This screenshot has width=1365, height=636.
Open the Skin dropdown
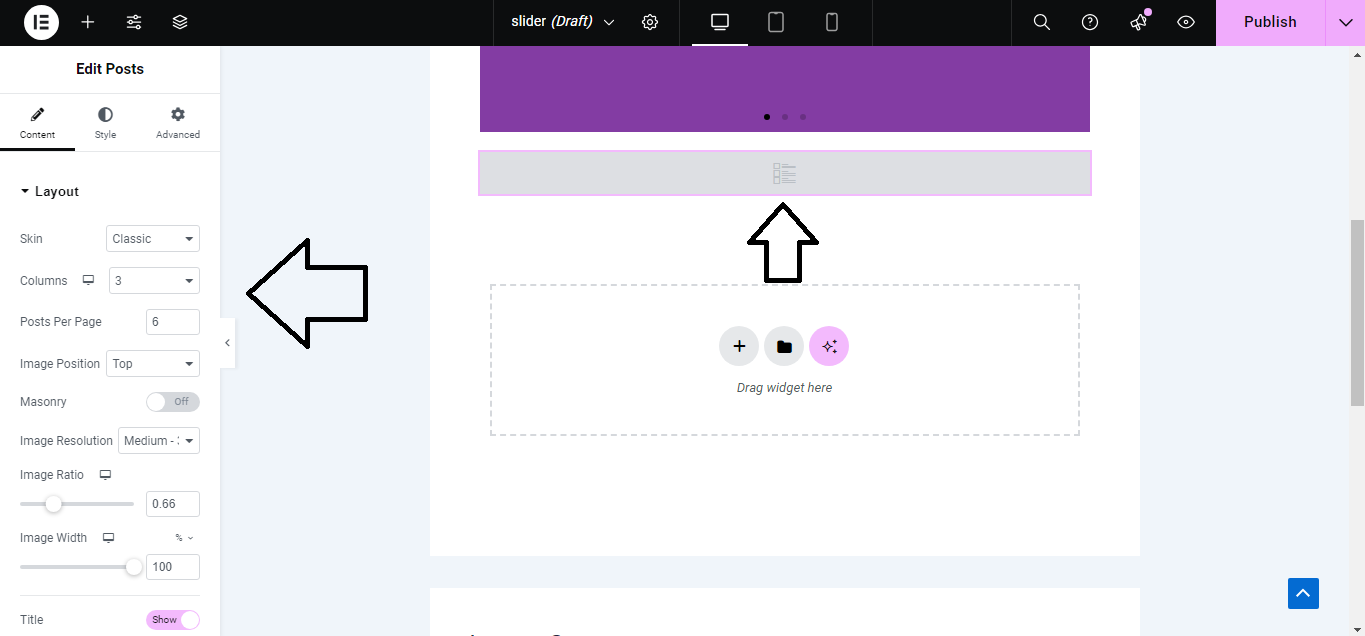tap(153, 239)
